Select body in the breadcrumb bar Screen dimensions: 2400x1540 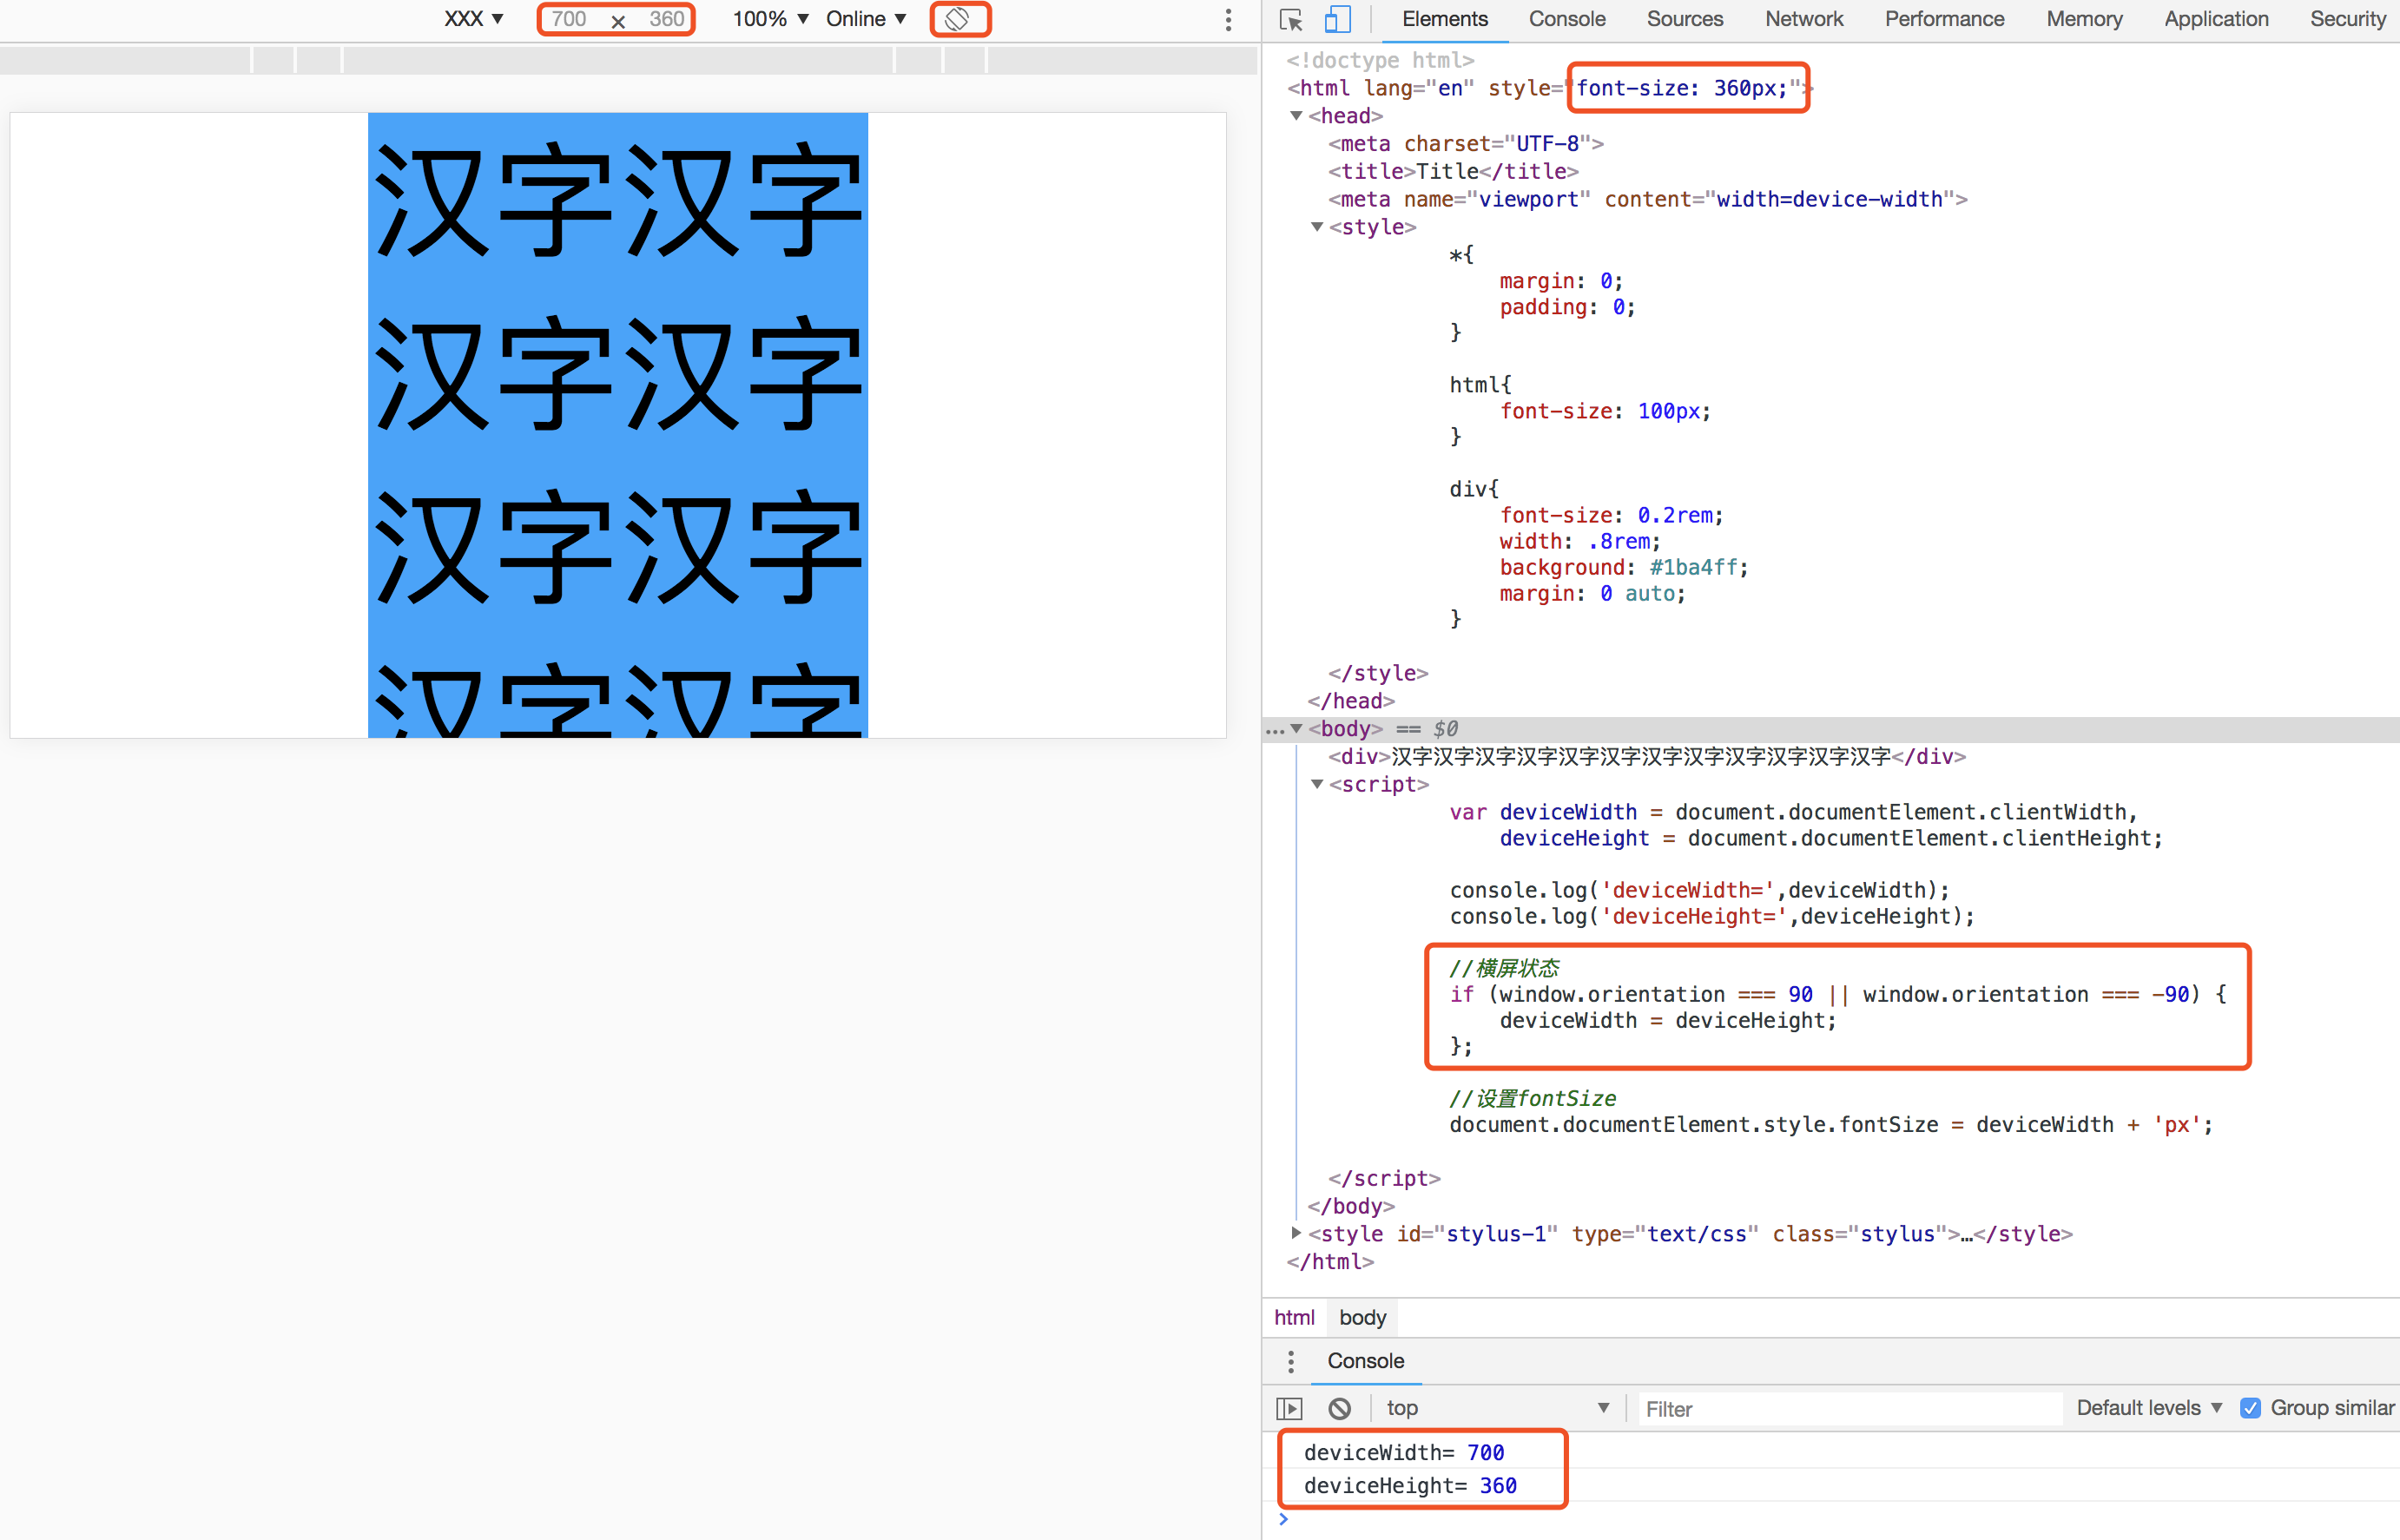tap(1362, 1318)
